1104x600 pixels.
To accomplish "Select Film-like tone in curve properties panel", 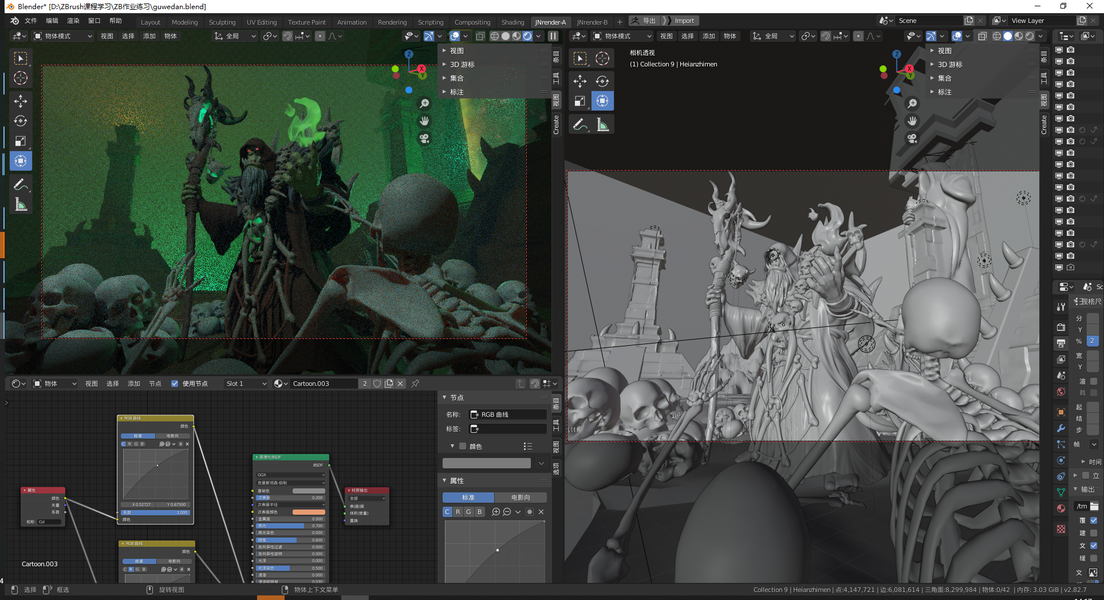I will [x=520, y=497].
